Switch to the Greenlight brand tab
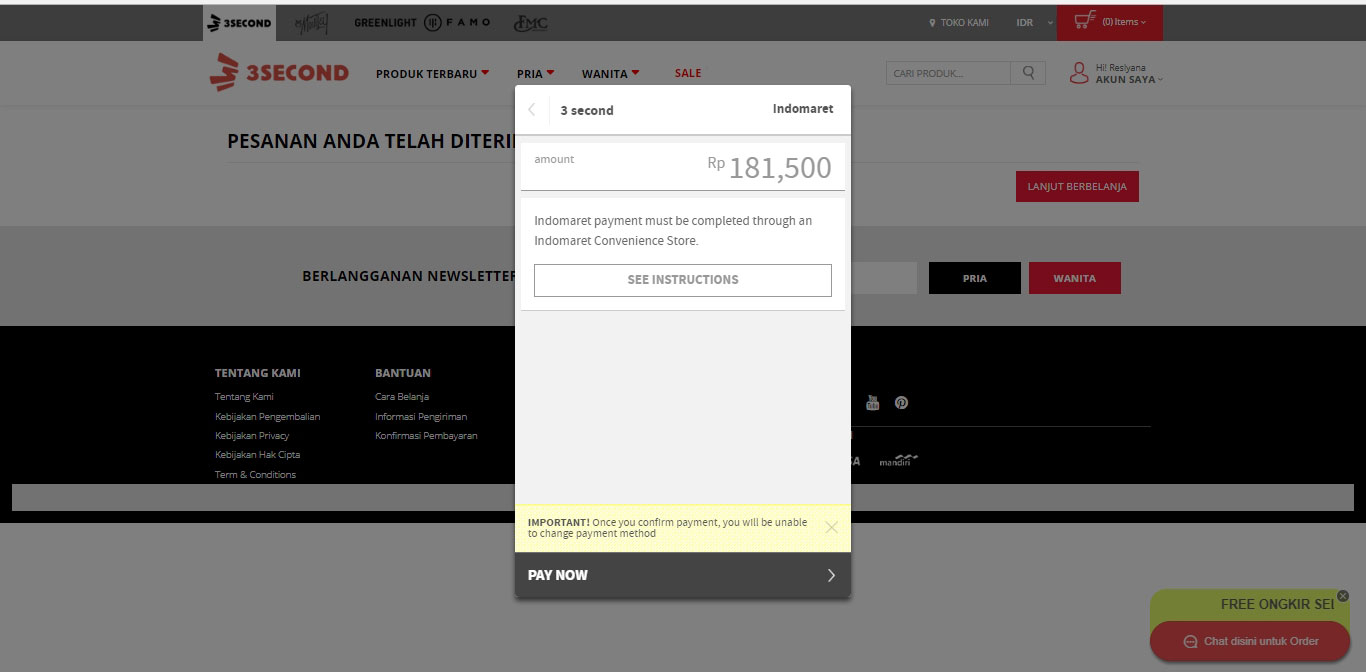This screenshot has height=672, width=1366. pos(385,23)
